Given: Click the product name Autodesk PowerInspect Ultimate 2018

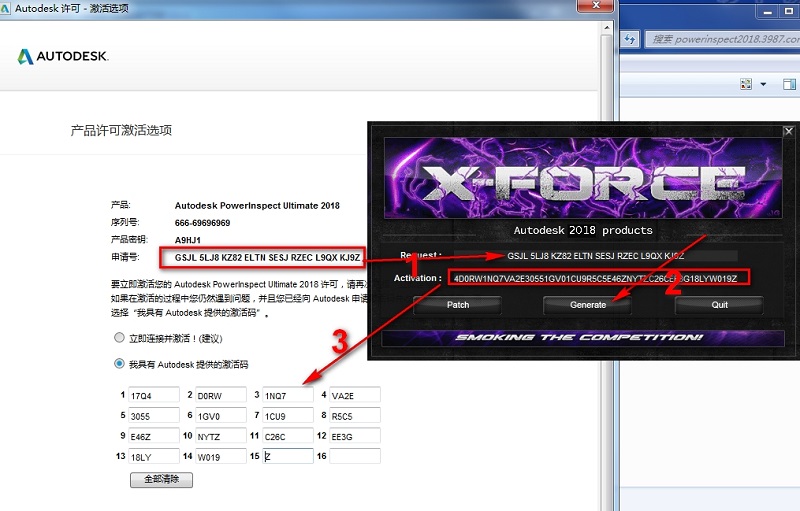Looking at the screenshot, I should 257,206.
